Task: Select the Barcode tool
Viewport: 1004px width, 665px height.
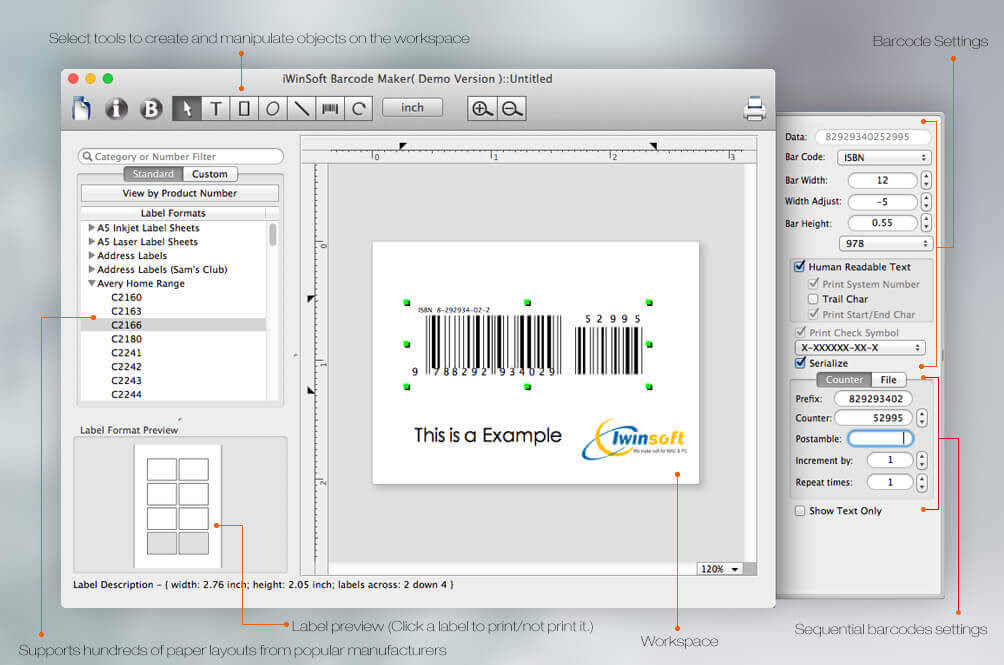Action: click(330, 109)
